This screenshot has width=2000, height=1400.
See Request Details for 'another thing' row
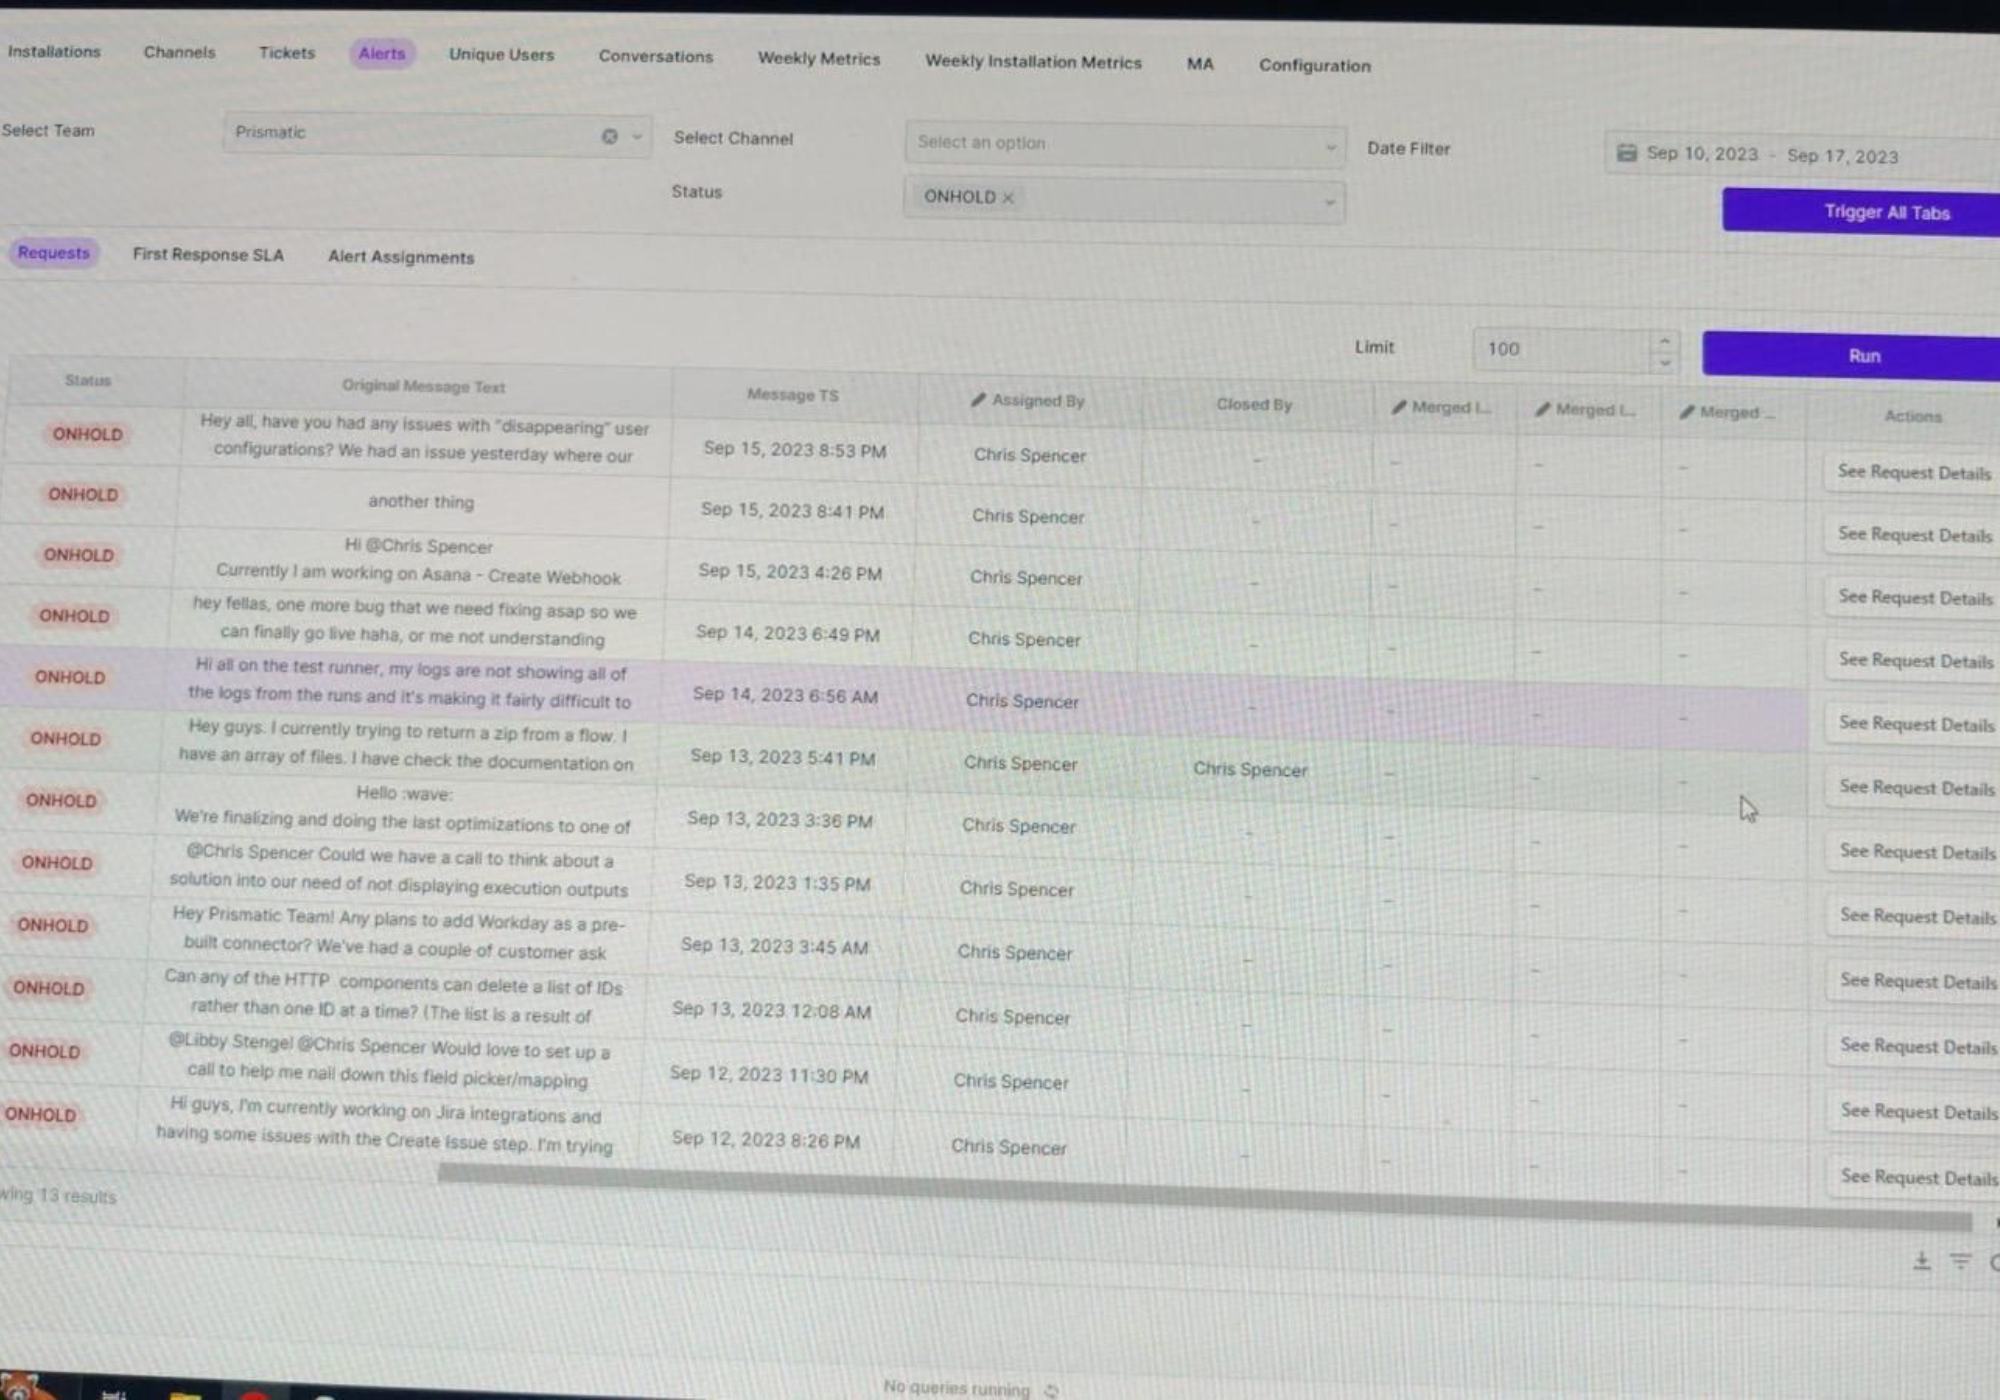click(1914, 535)
